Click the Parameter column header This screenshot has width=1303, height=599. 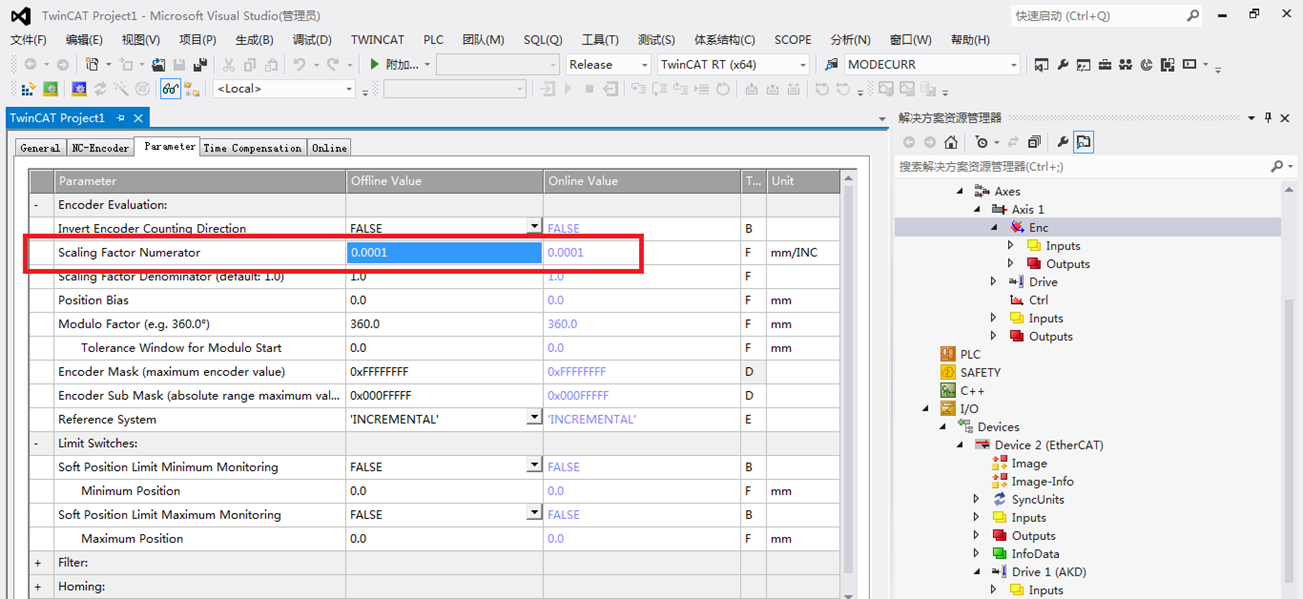(x=200, y=181)
